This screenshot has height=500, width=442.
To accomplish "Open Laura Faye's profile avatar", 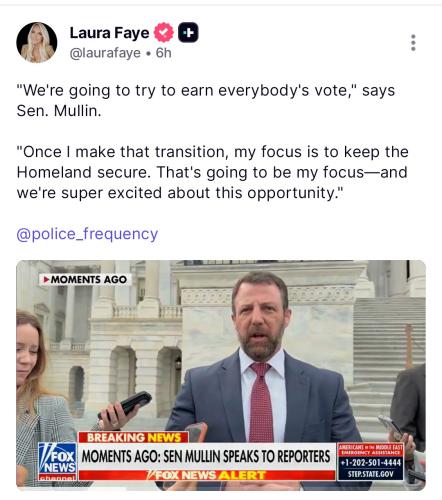I will coord(37,43).
